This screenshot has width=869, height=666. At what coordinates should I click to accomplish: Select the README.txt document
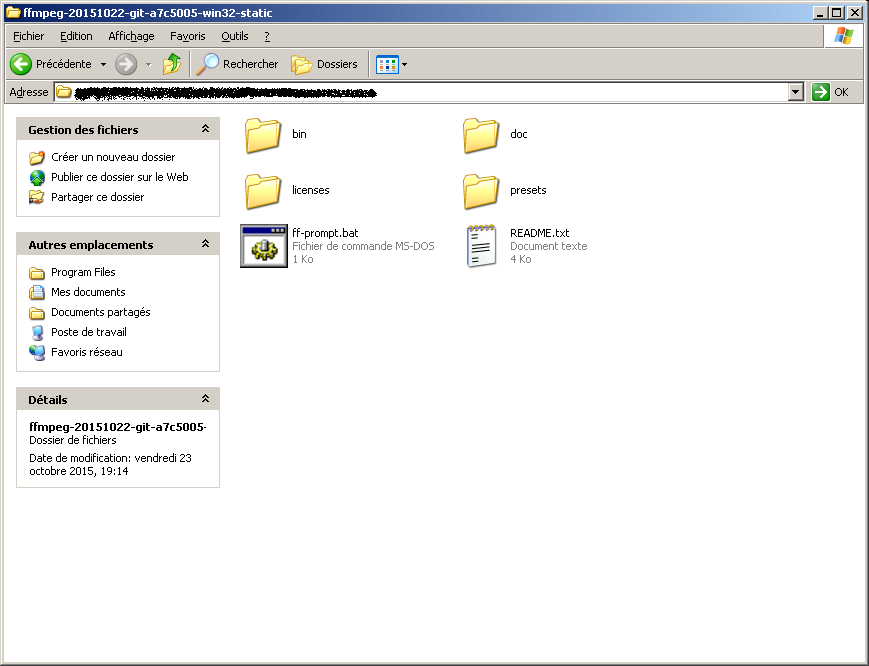481,246
